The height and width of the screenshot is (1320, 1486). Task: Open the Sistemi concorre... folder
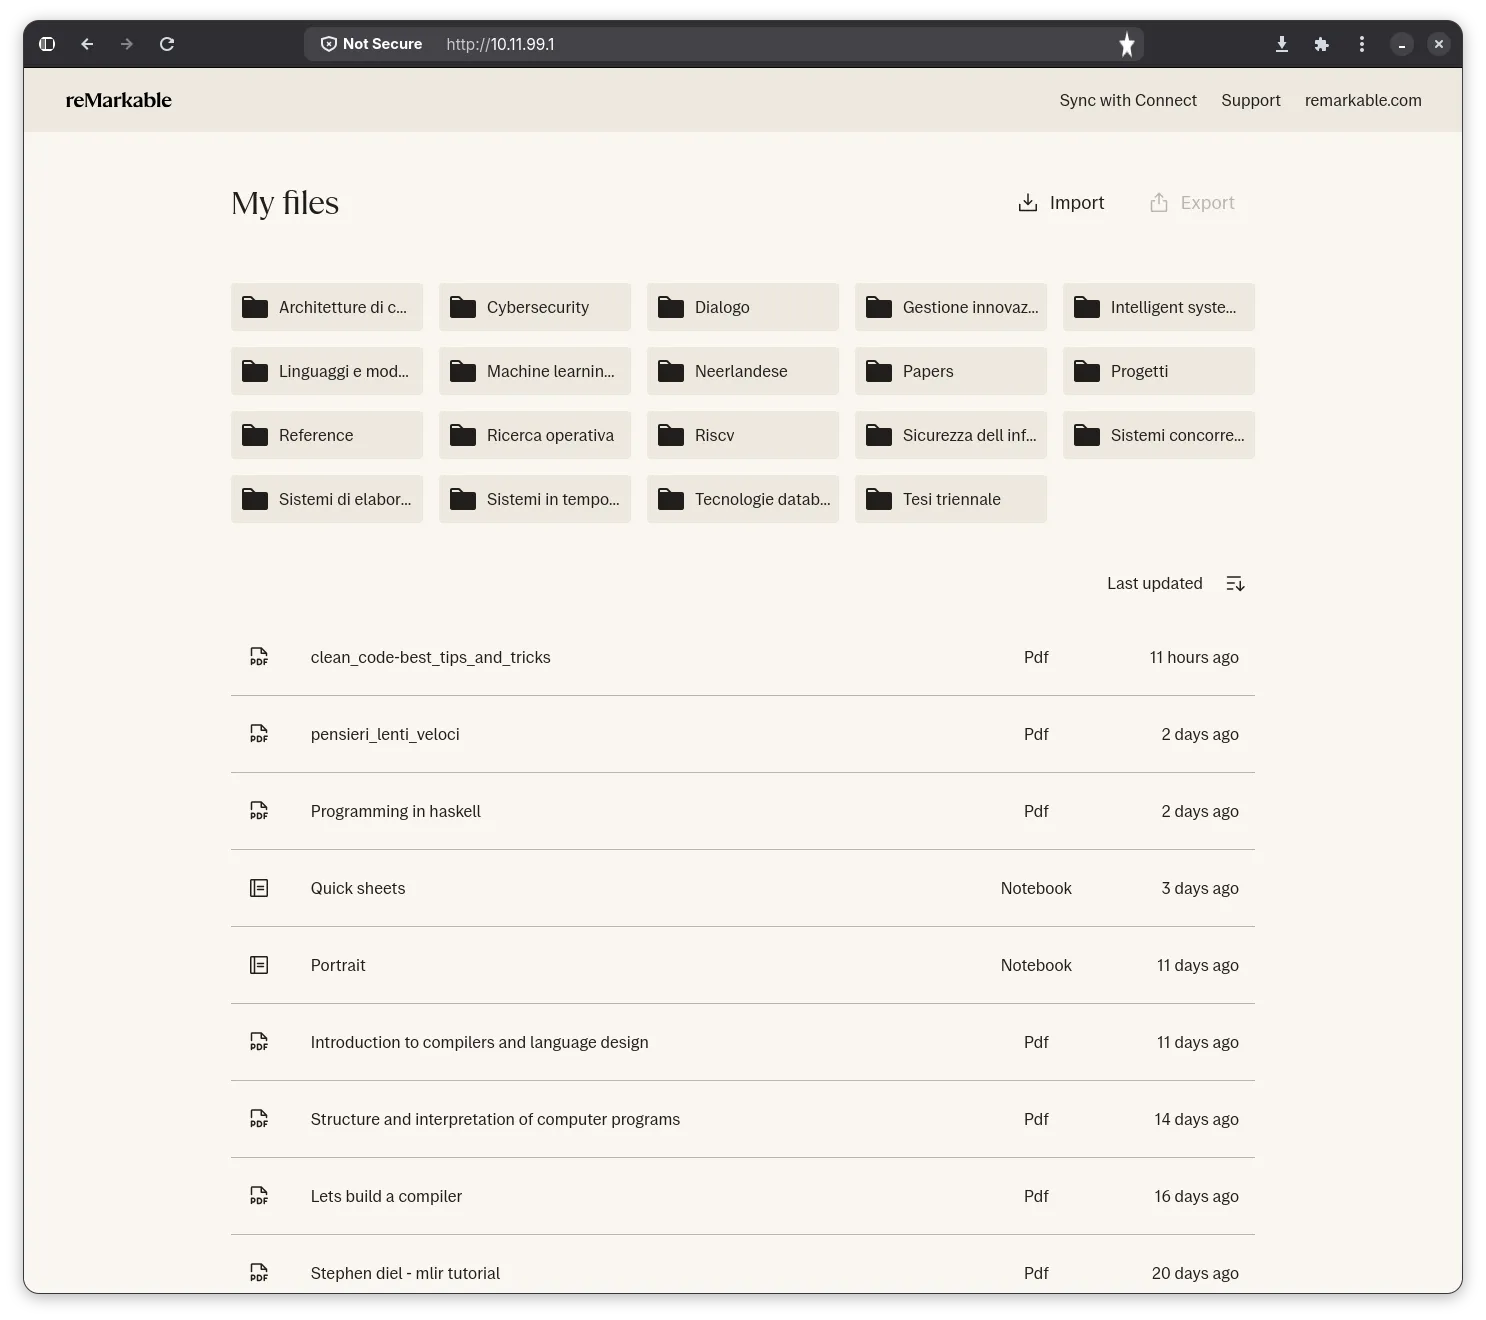click(x=1159, y=435)
